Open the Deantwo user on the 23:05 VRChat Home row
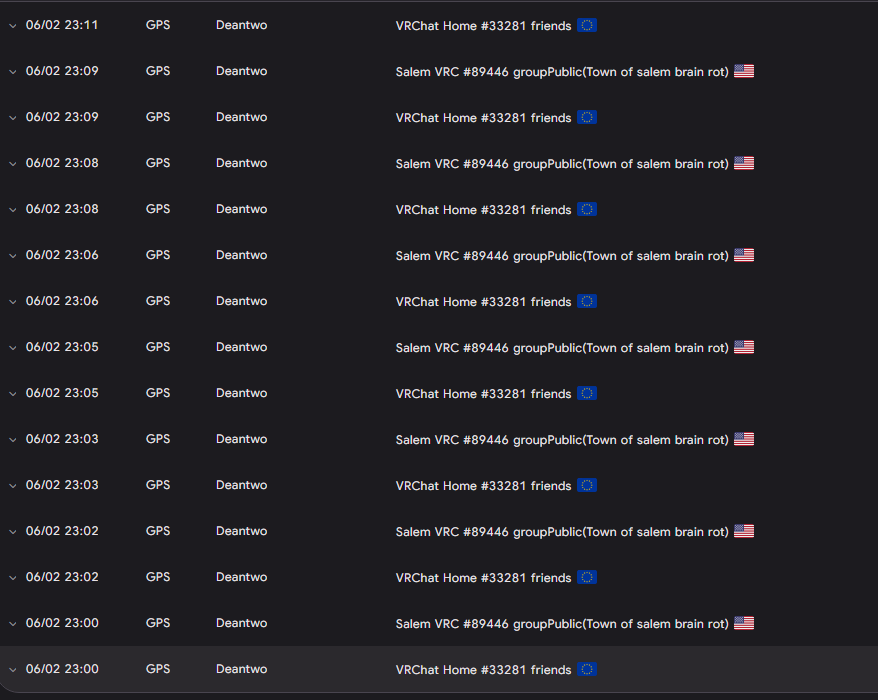The image size is (878, 700). [241, 393]
